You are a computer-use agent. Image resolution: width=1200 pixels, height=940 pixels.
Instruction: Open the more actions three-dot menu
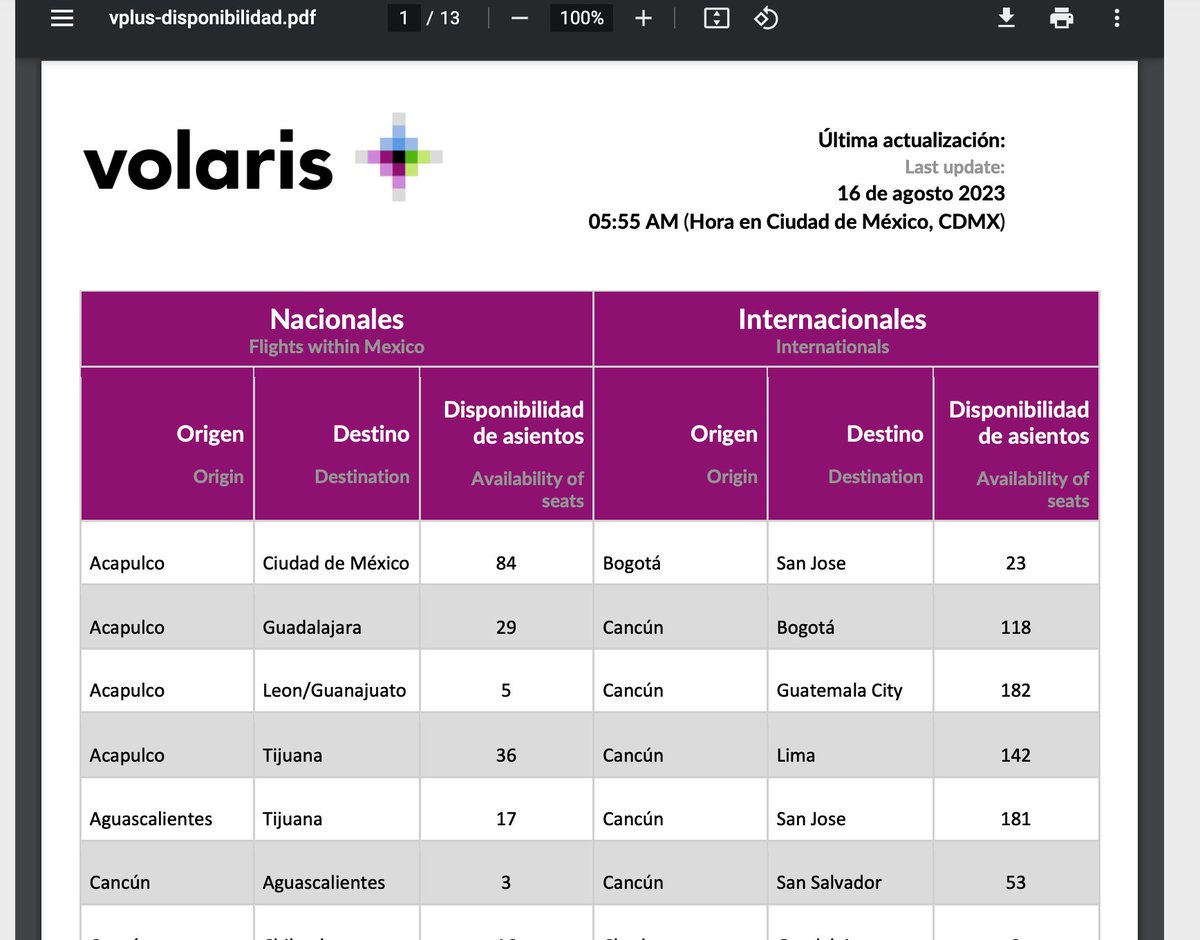(x=1117, y=18)
